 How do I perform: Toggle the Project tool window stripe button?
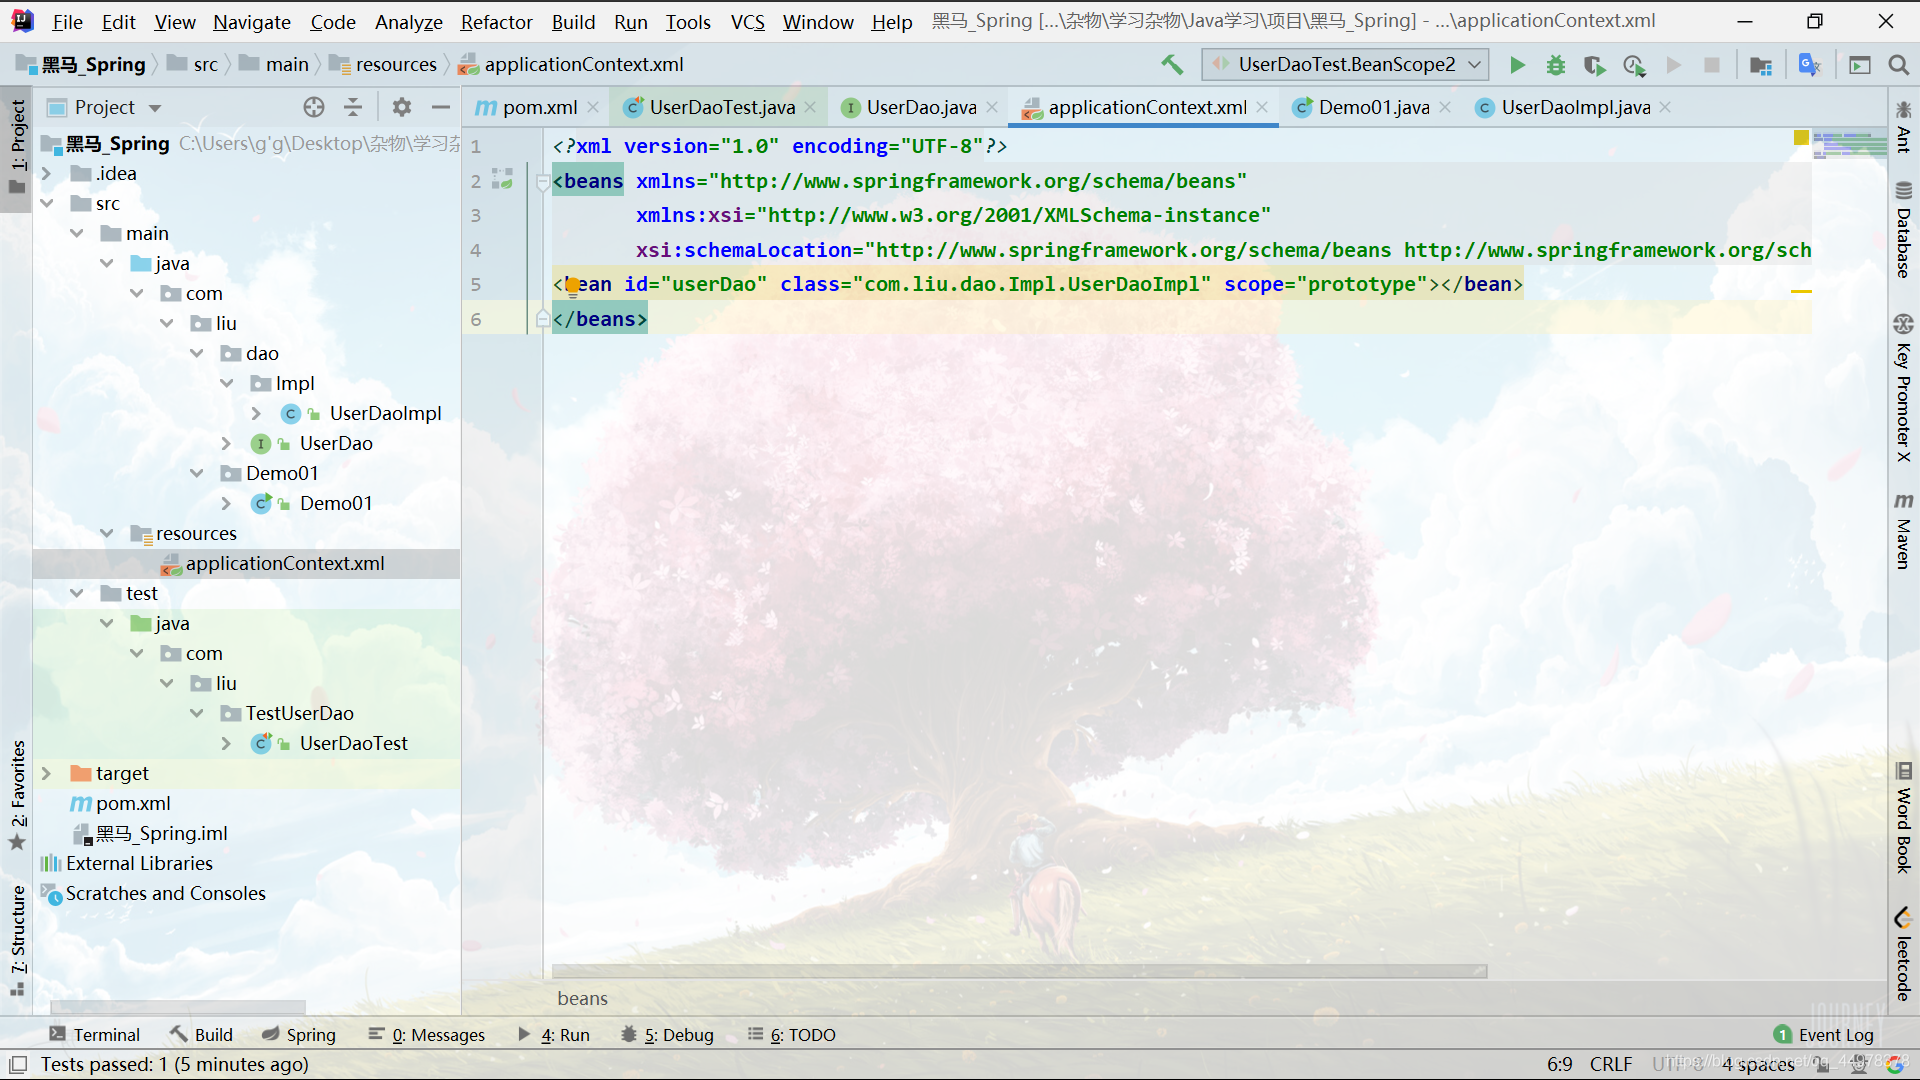point(17,148)
